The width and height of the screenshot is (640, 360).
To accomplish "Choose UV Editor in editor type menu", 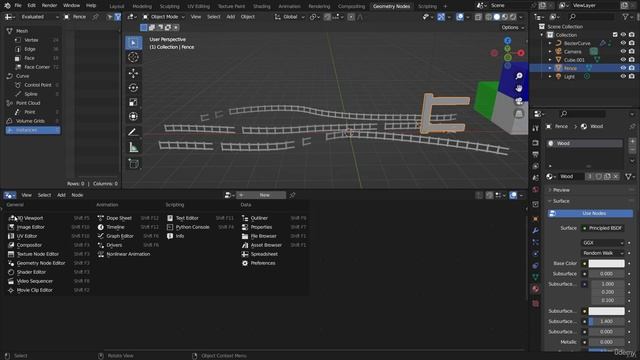I will tap(27, 236).
